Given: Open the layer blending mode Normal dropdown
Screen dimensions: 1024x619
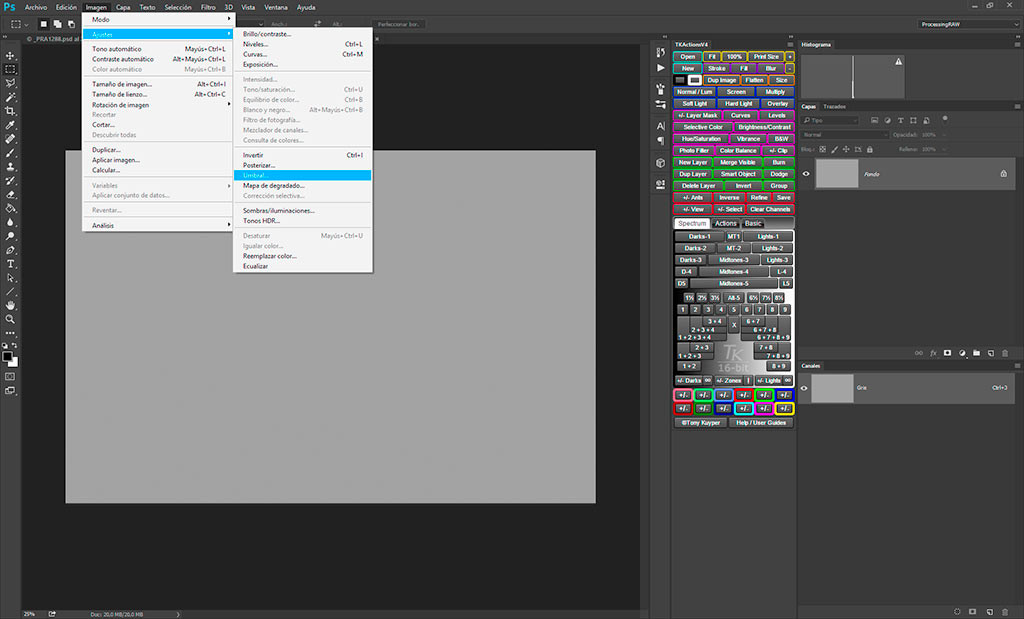Looking at the screenshot, I should (x=845, y=134).
